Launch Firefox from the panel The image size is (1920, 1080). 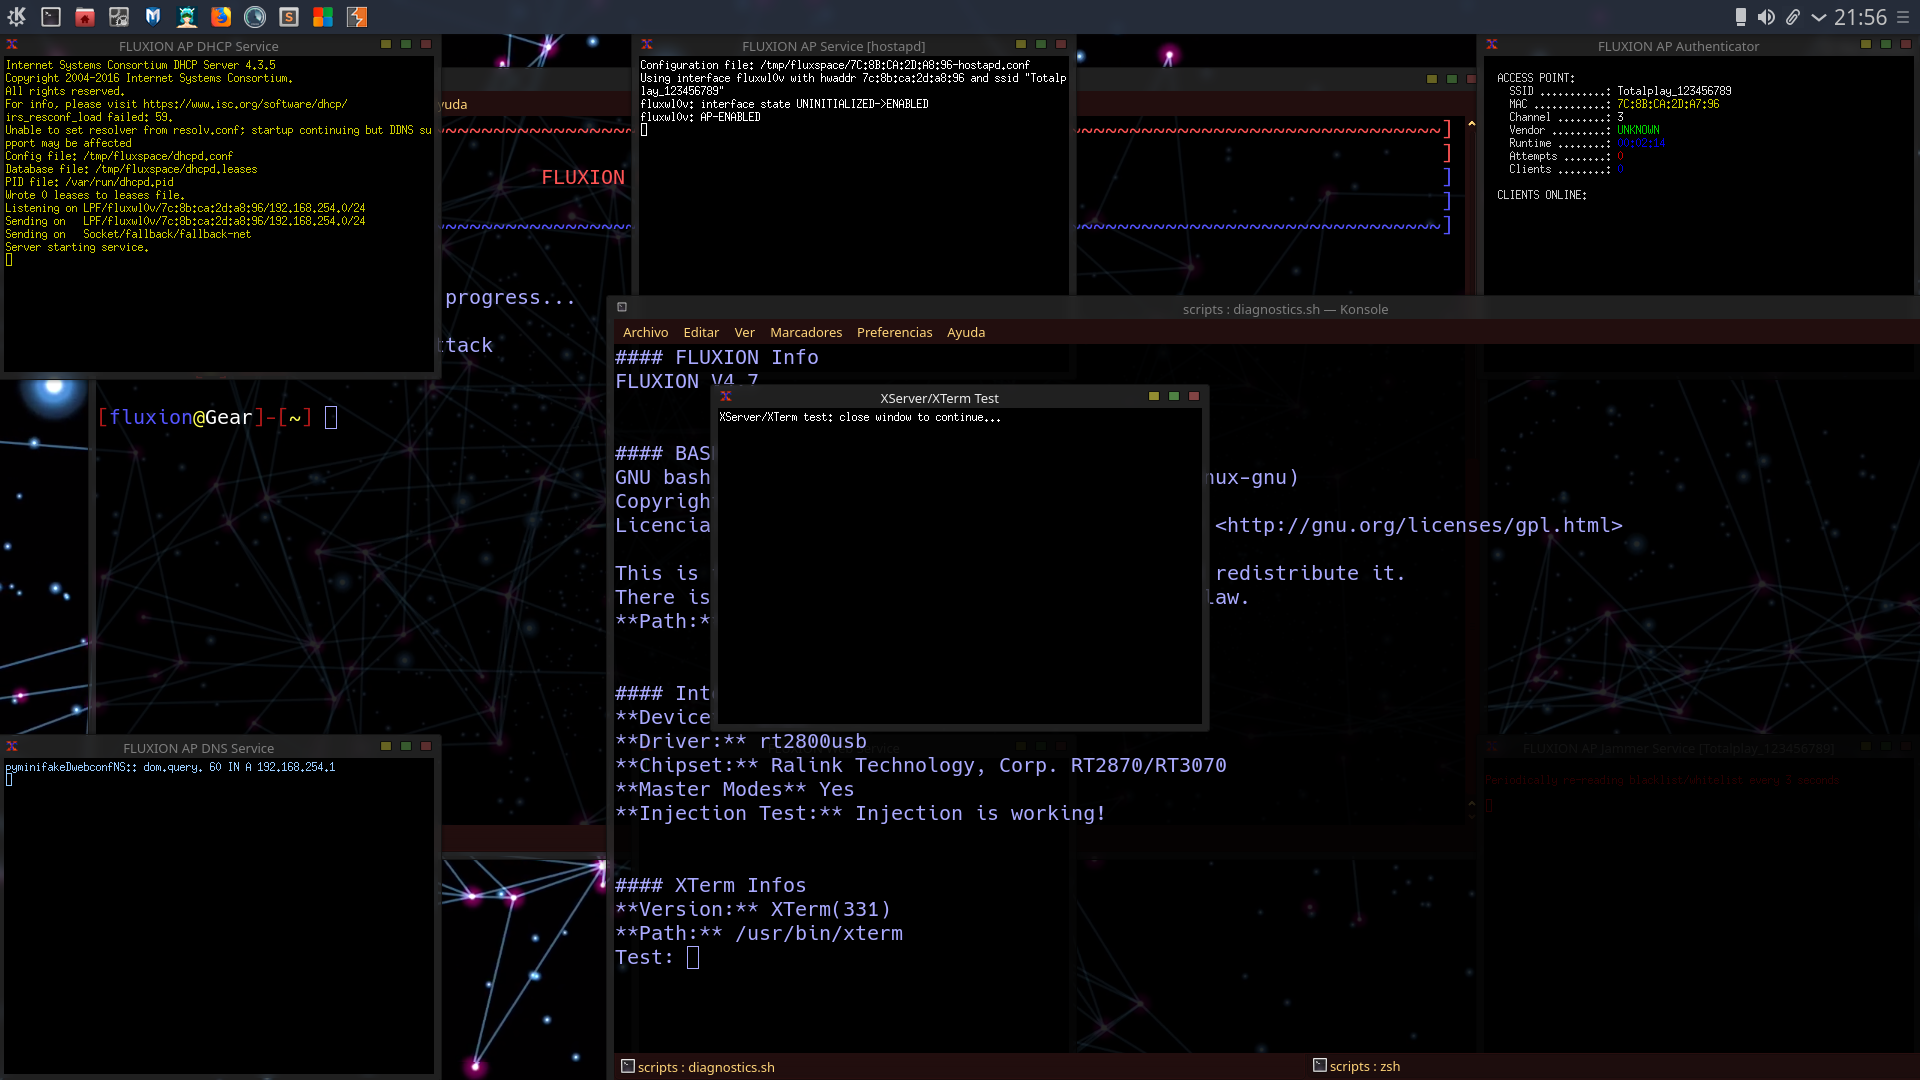[221, 16]
